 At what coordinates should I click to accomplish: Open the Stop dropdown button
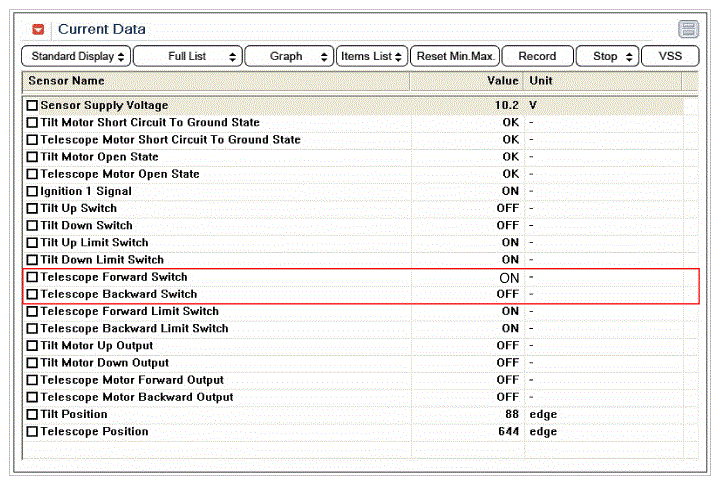click(607, 56)
